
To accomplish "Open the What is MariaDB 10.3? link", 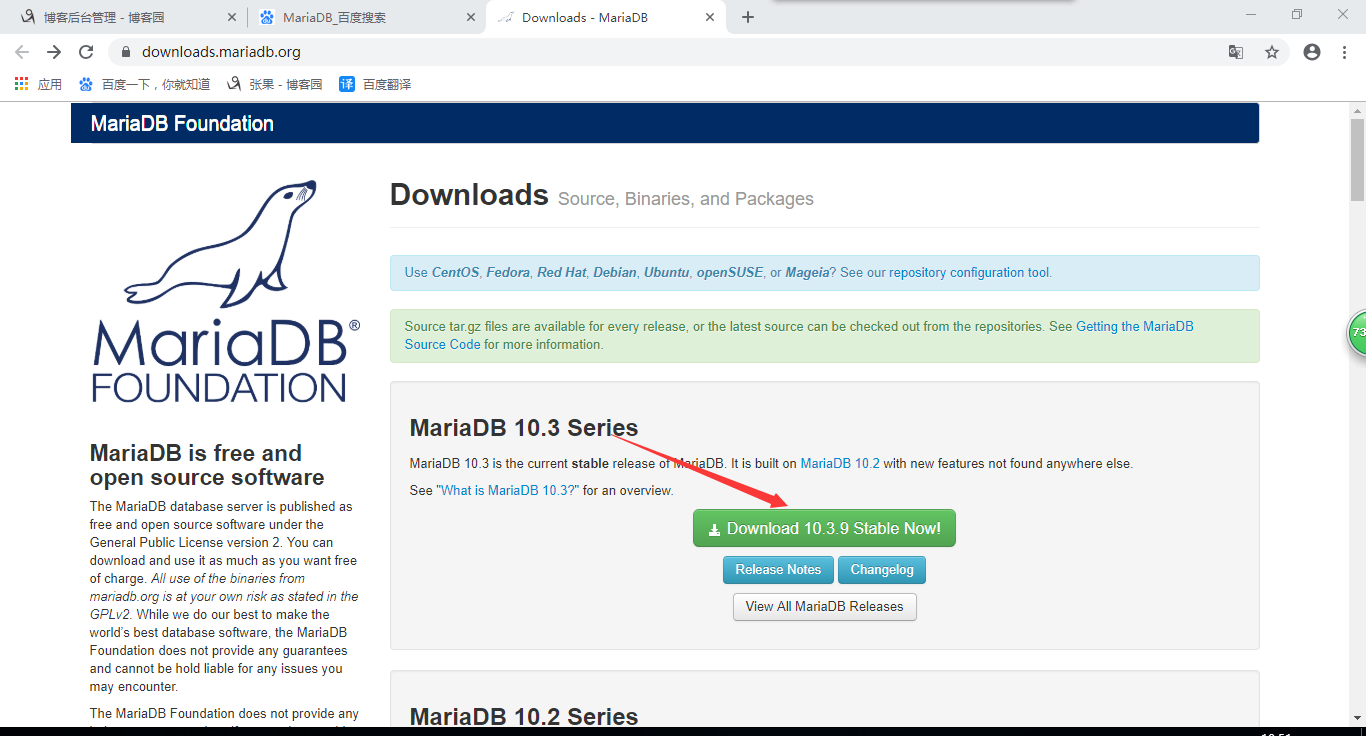I will tap(507, 490).
